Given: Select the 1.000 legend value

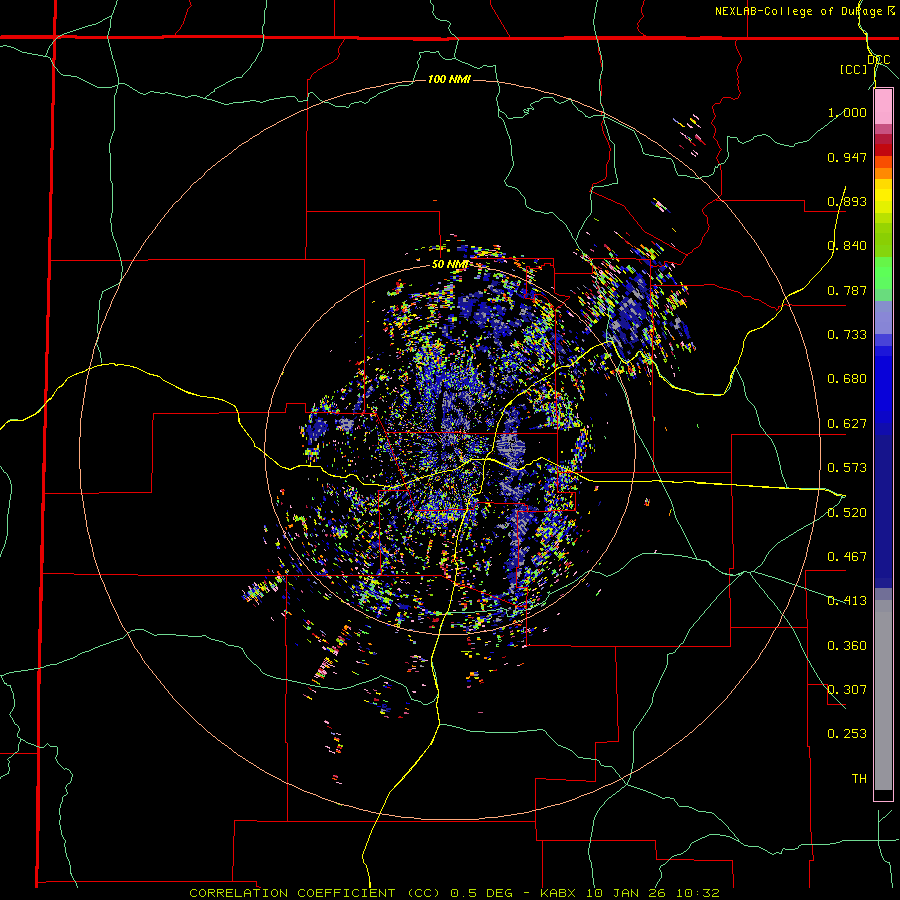Looking at the screenshot, I should coord(847,112).
